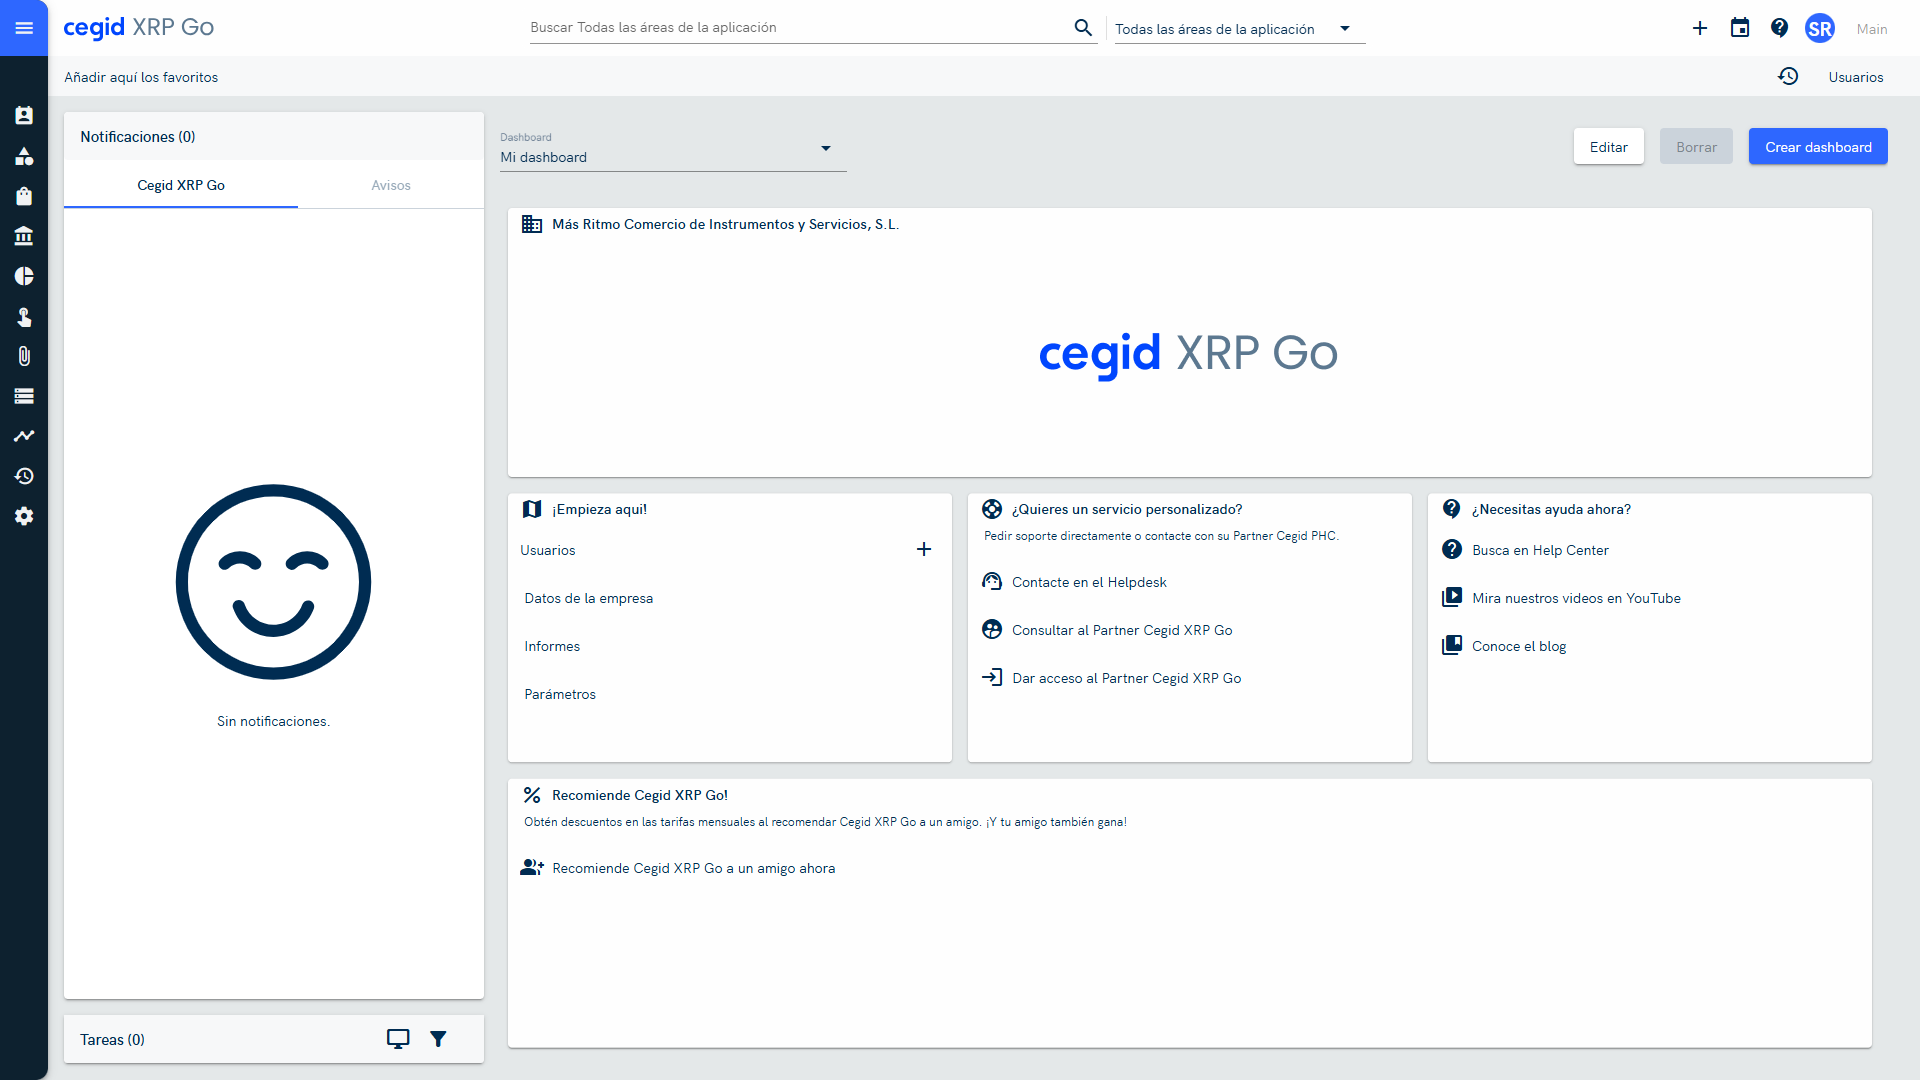Switch to the Avisos tab
Image resolution: width=1920 pixels, height=1080 pixels.
[390, 185]
